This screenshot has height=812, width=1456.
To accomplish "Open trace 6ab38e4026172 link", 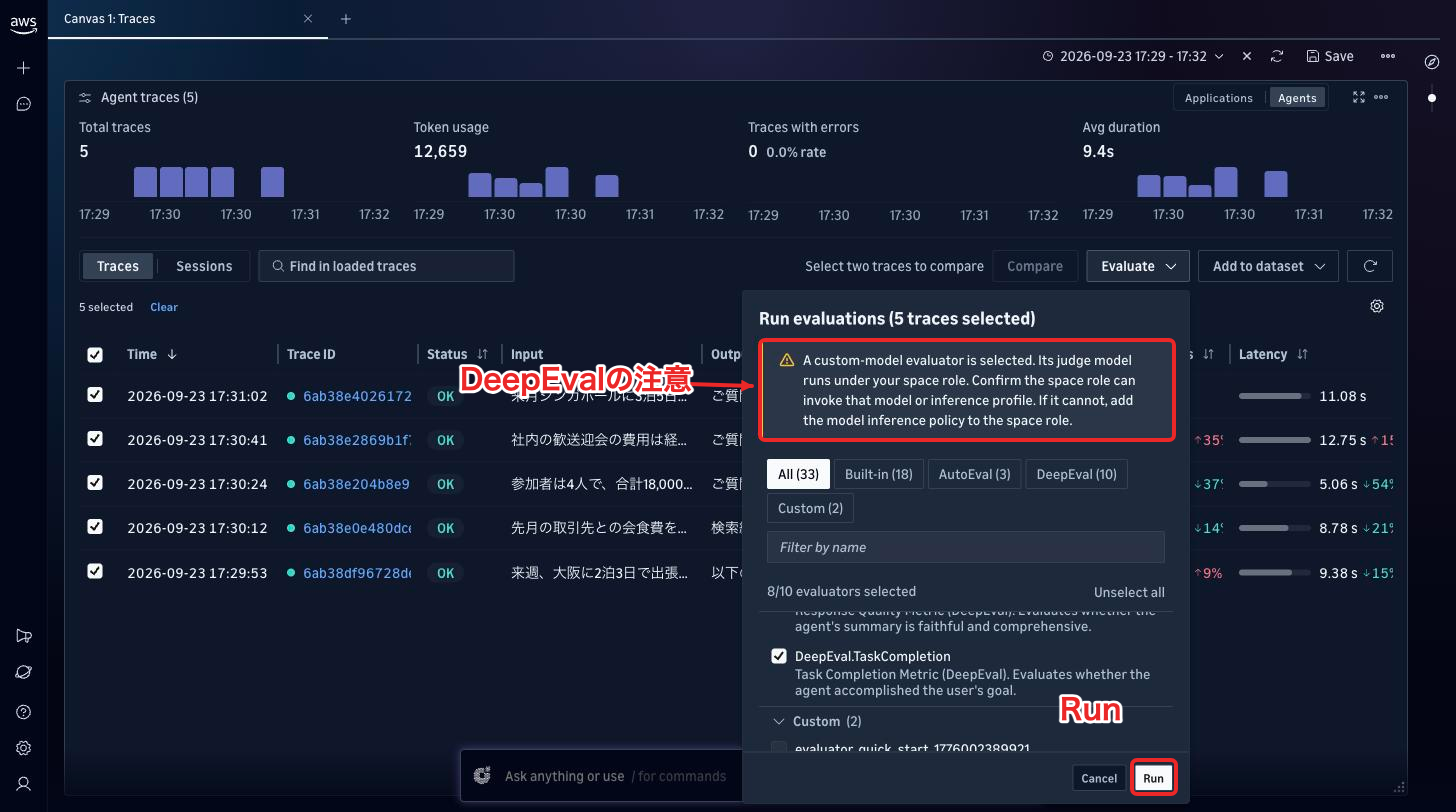I will [357, 396].
